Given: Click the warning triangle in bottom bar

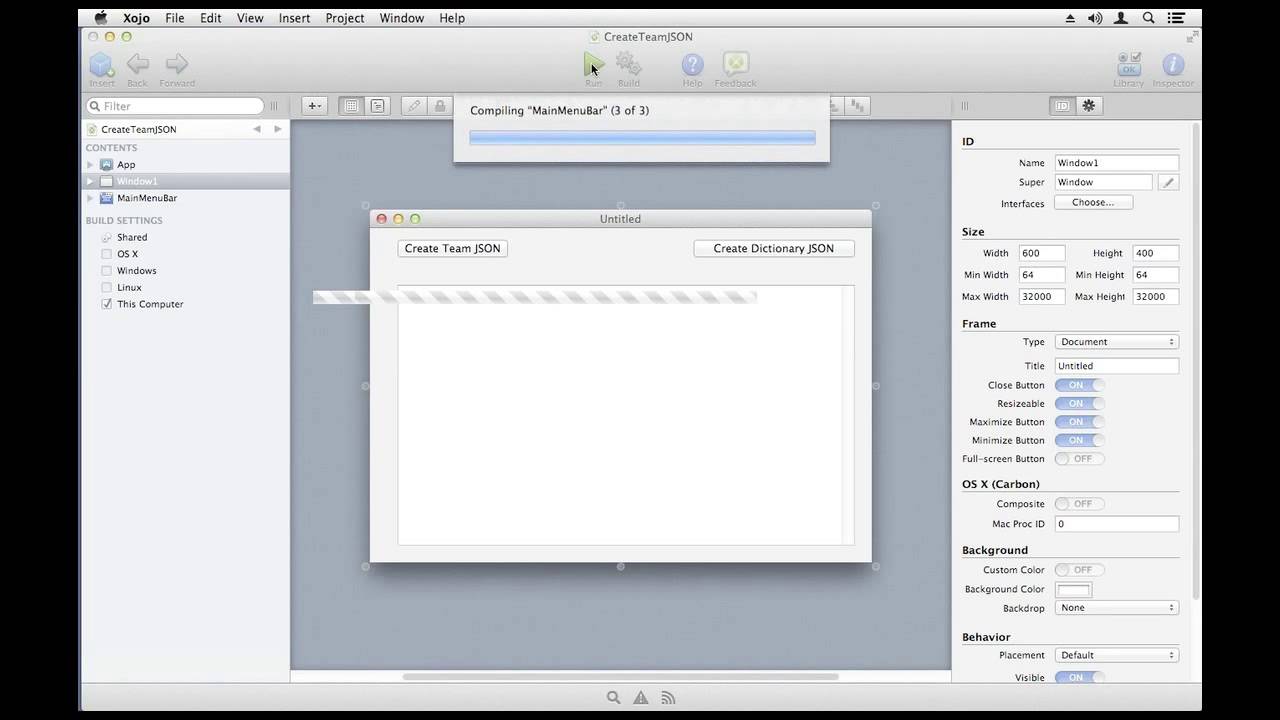Looking at the screenshot, I should coord(640,698).
